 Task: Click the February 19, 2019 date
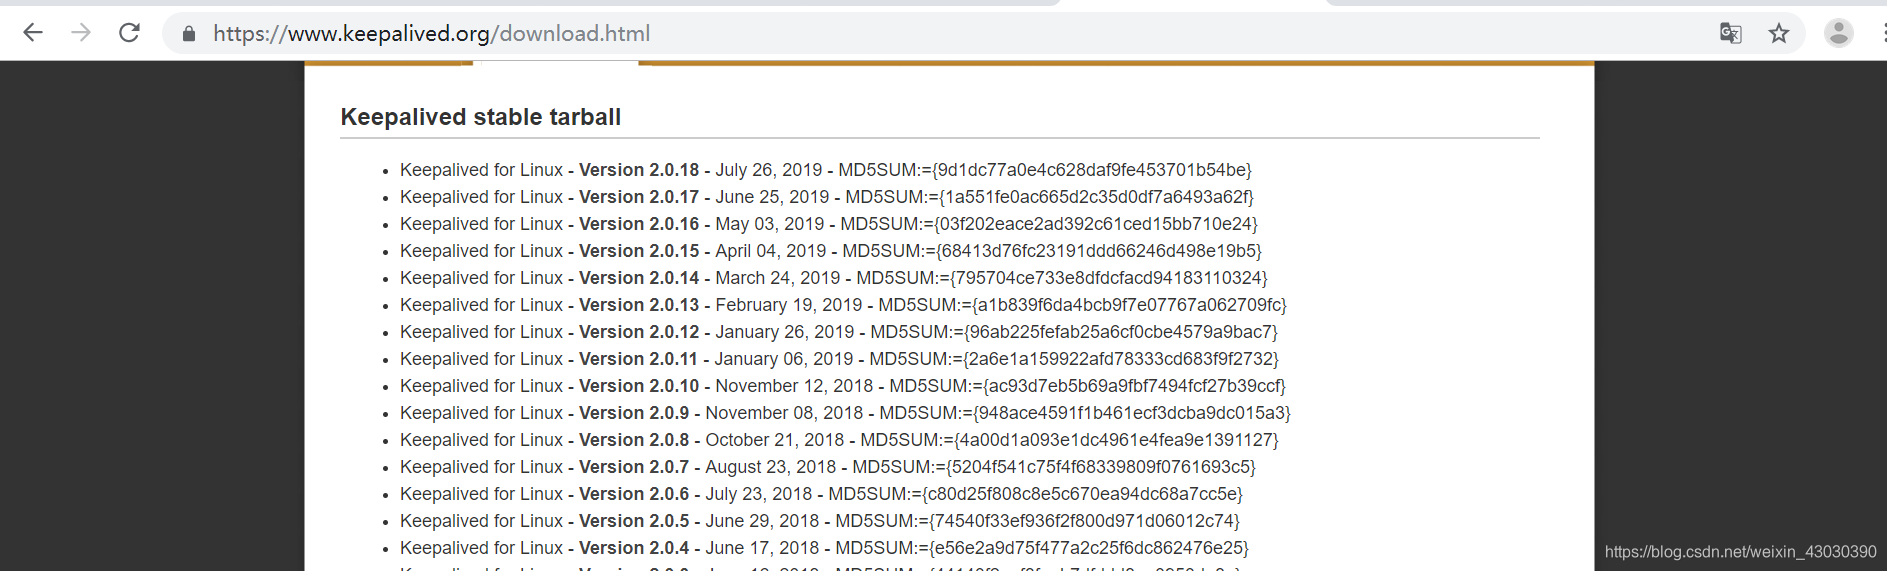coord(788,305)
